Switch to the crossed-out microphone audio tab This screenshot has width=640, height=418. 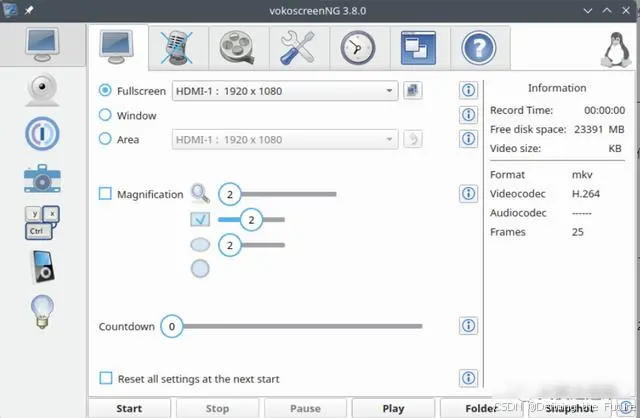(177, 48)
